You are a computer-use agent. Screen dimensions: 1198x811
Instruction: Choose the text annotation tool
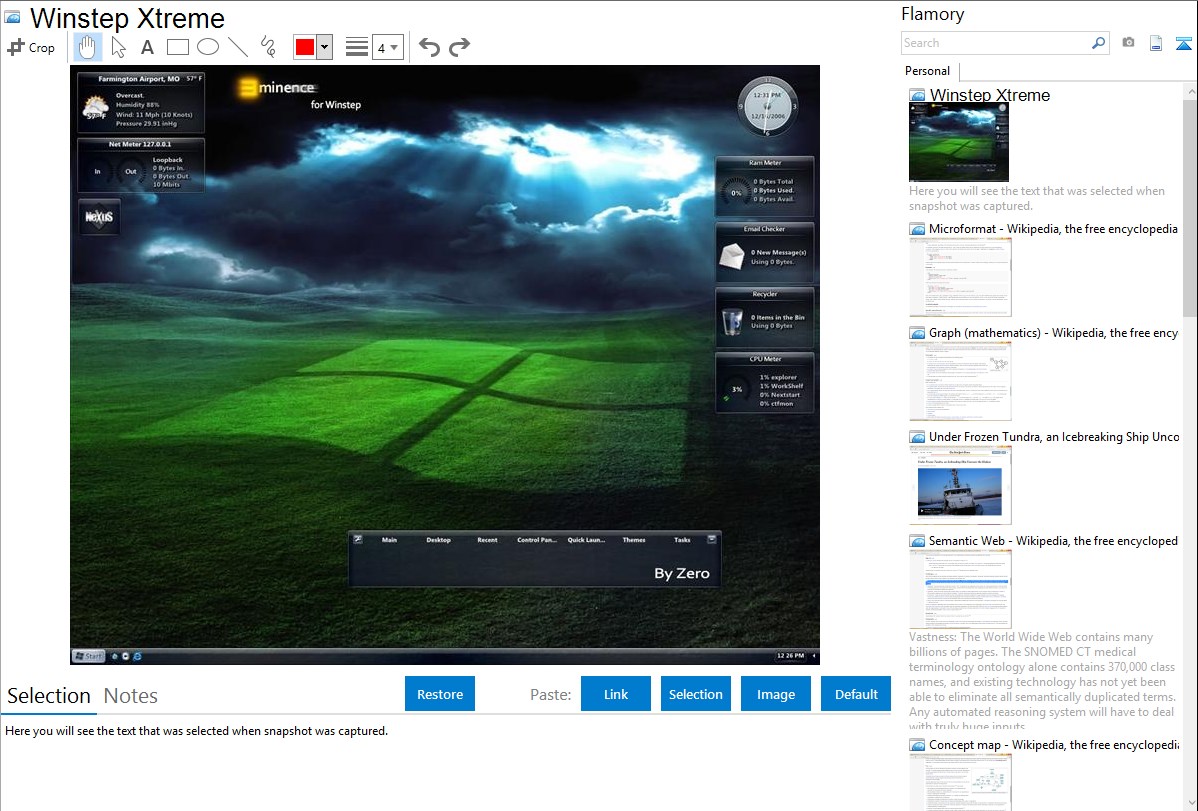147,47
